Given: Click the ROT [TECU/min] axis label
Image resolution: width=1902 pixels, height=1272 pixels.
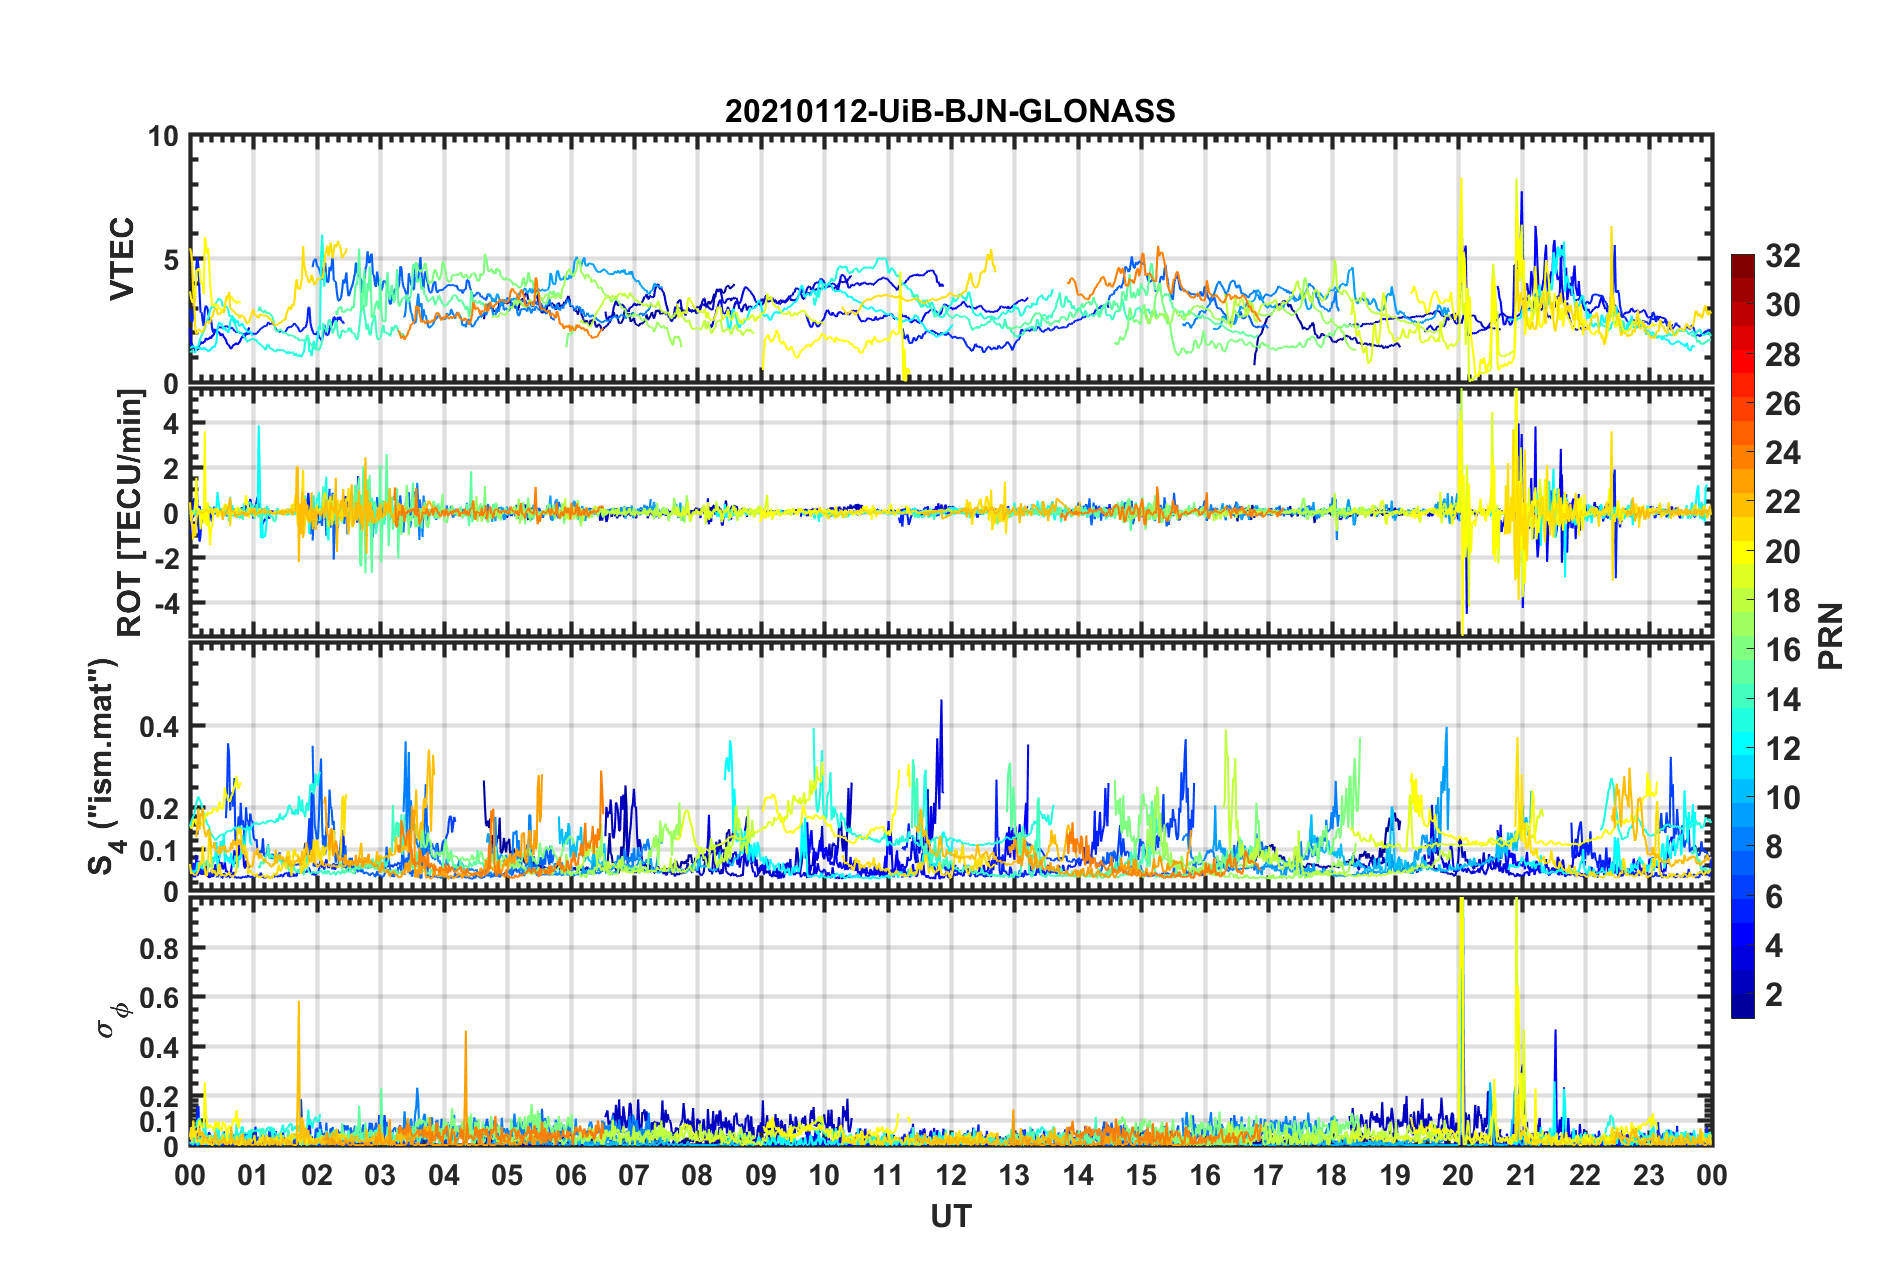Looking at the screenshot, I should [130, 513].
